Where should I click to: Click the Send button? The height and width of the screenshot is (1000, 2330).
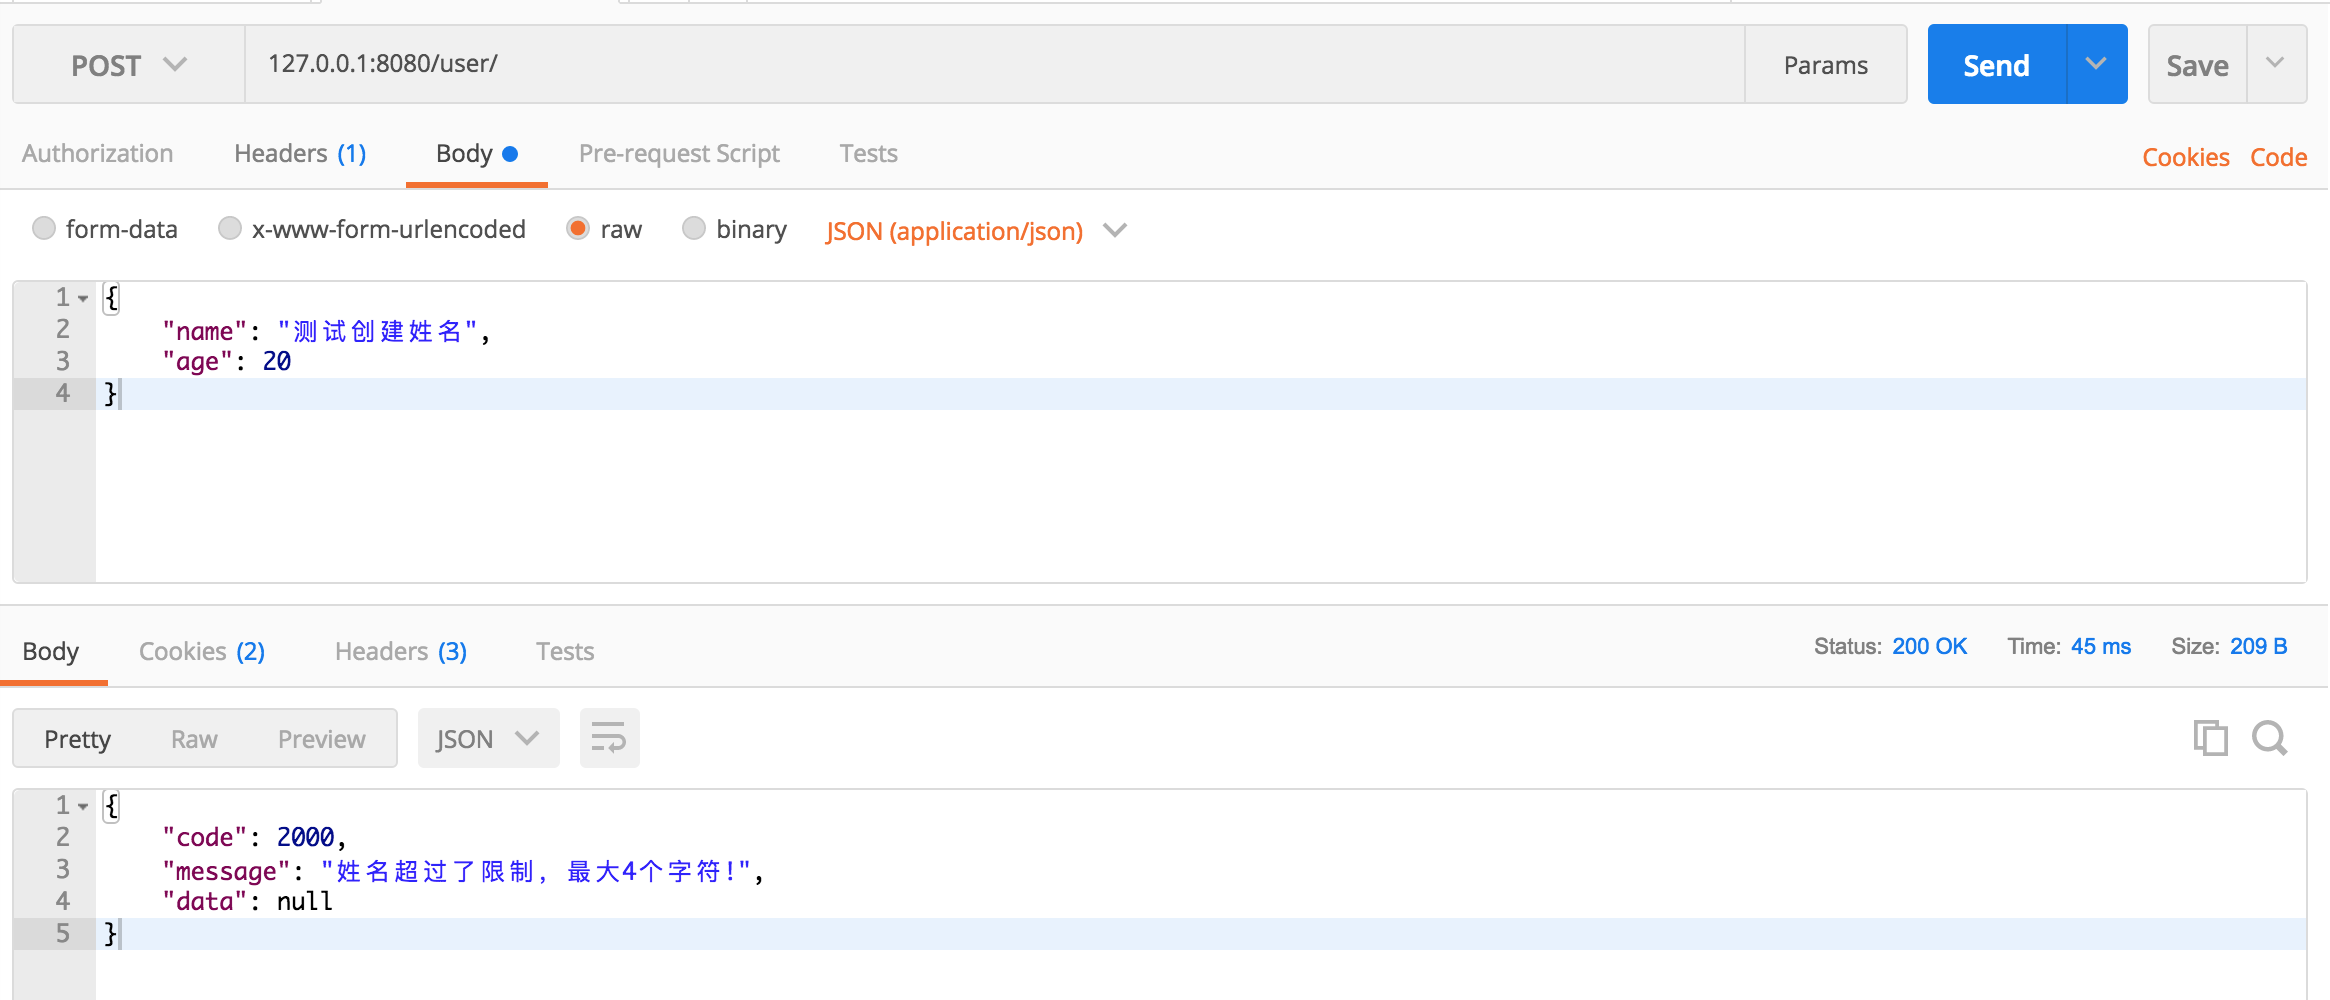[x=1996, y=64]
